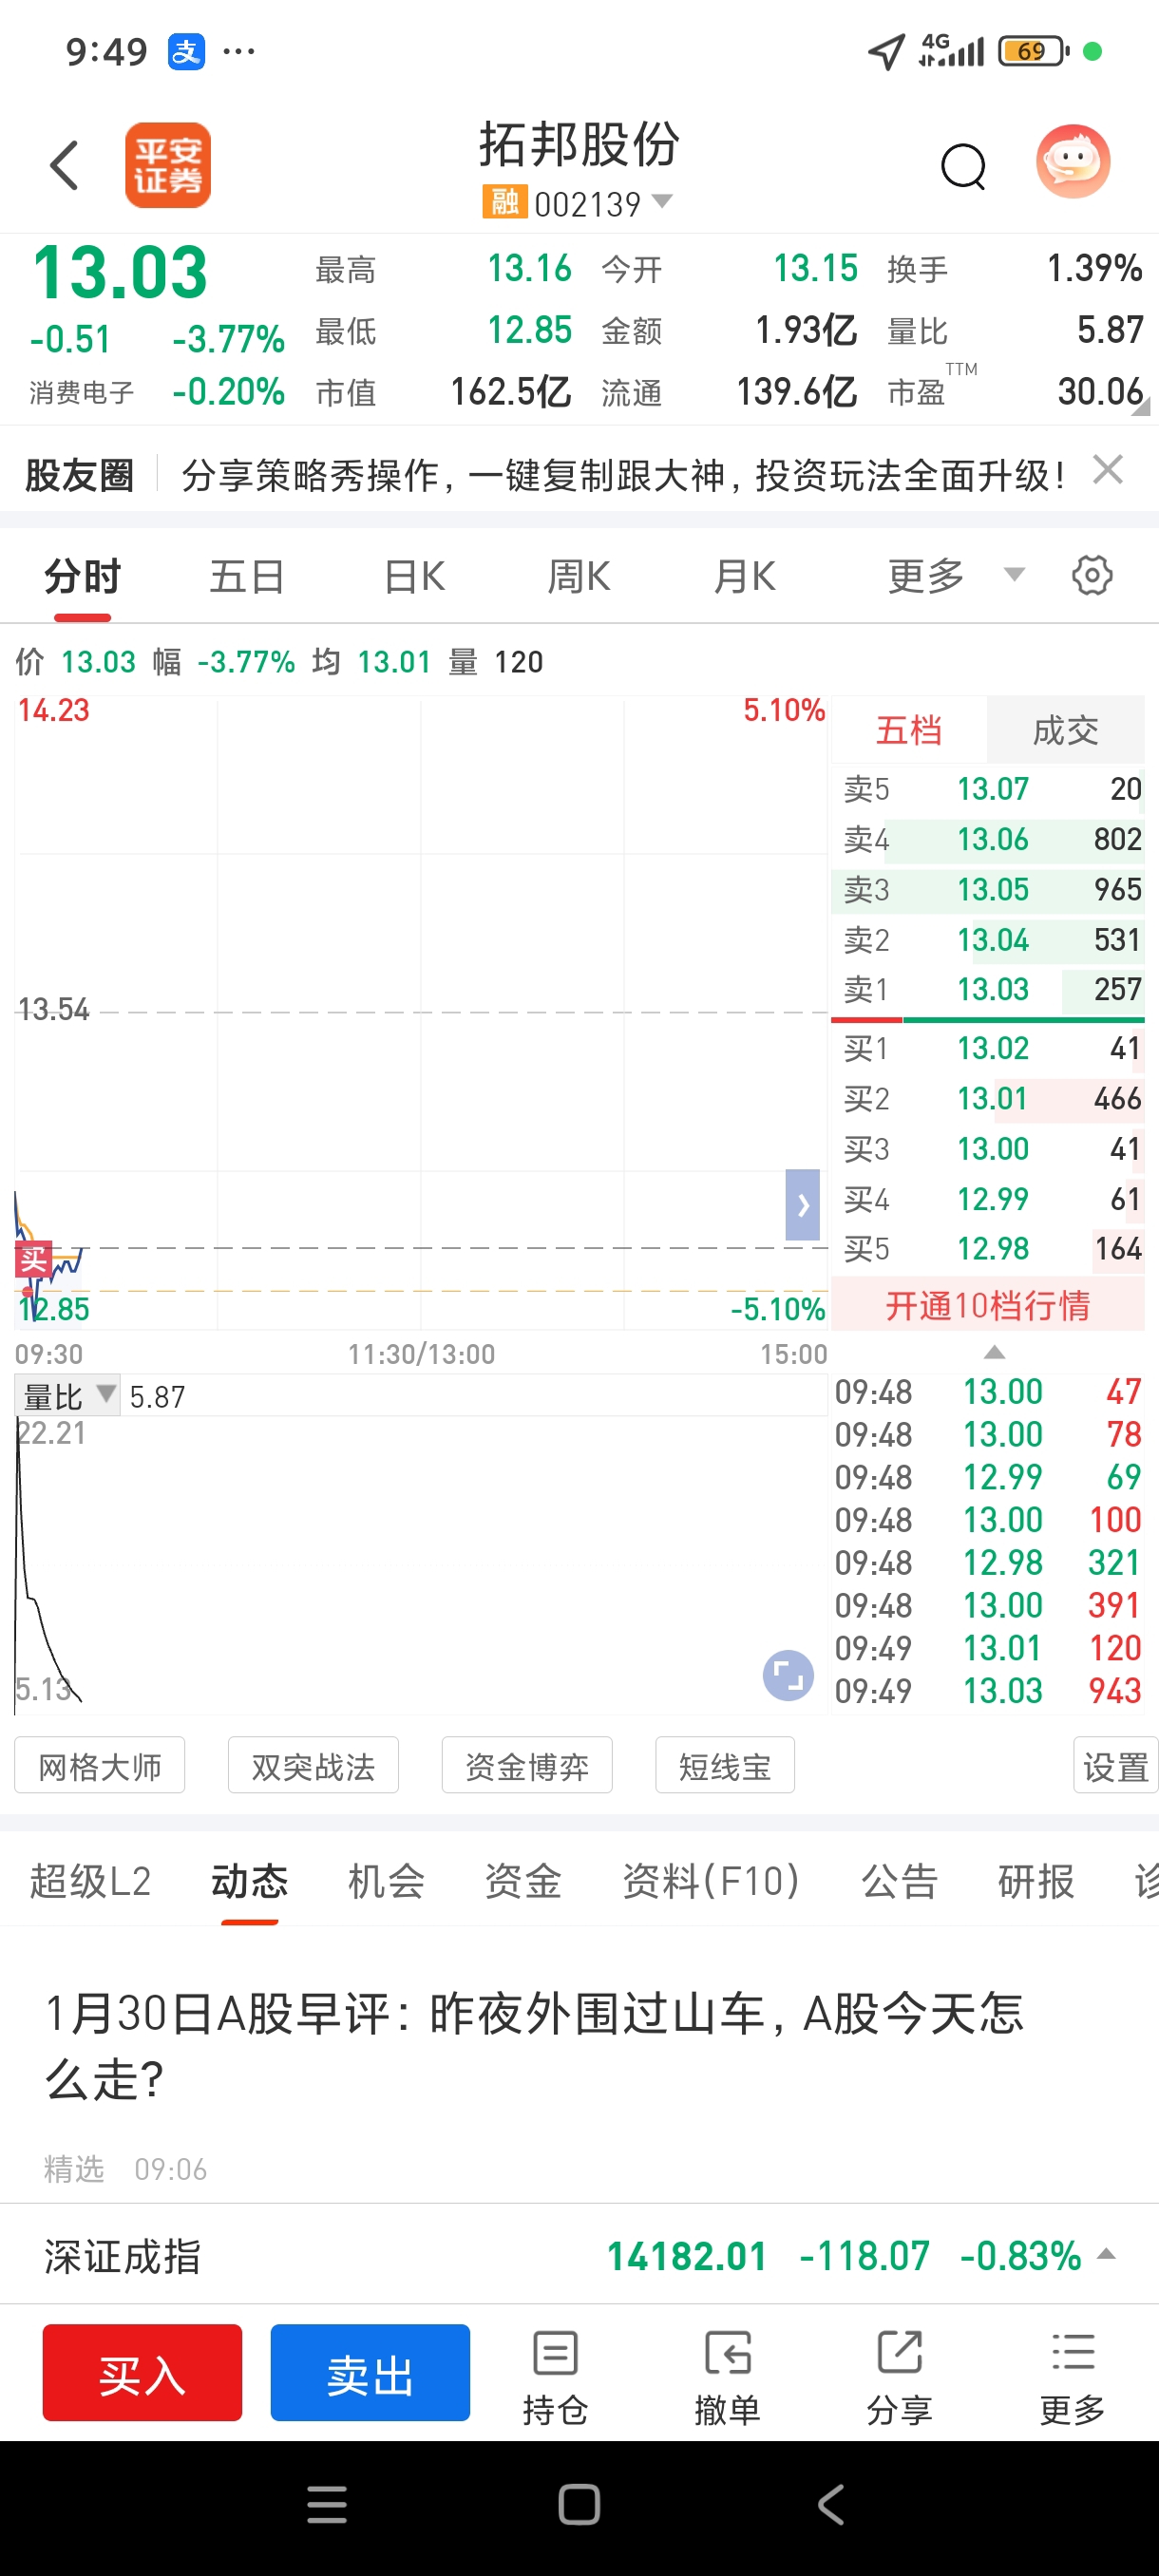Open the 公告 tab
Viewport: 1159px width, 2576px height.
coord(899,1881)
